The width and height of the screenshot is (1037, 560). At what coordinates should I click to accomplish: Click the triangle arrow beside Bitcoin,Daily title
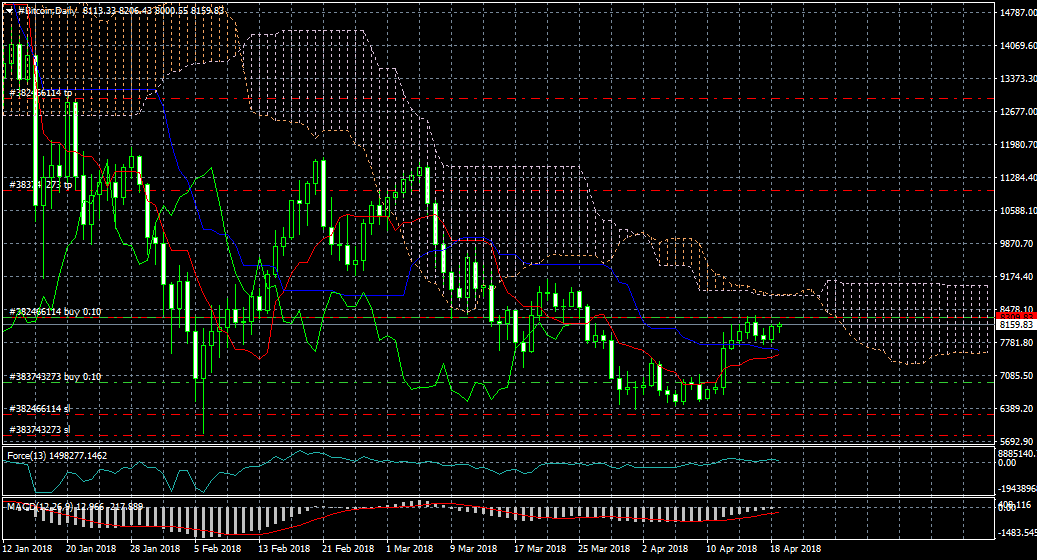click(x=9, y=10)
